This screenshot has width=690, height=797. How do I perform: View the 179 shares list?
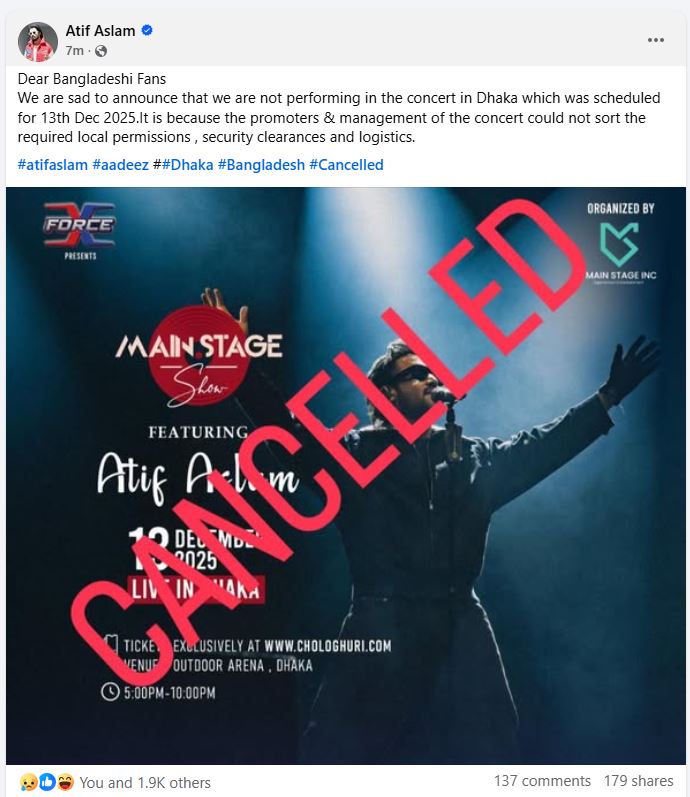(638, 781)
